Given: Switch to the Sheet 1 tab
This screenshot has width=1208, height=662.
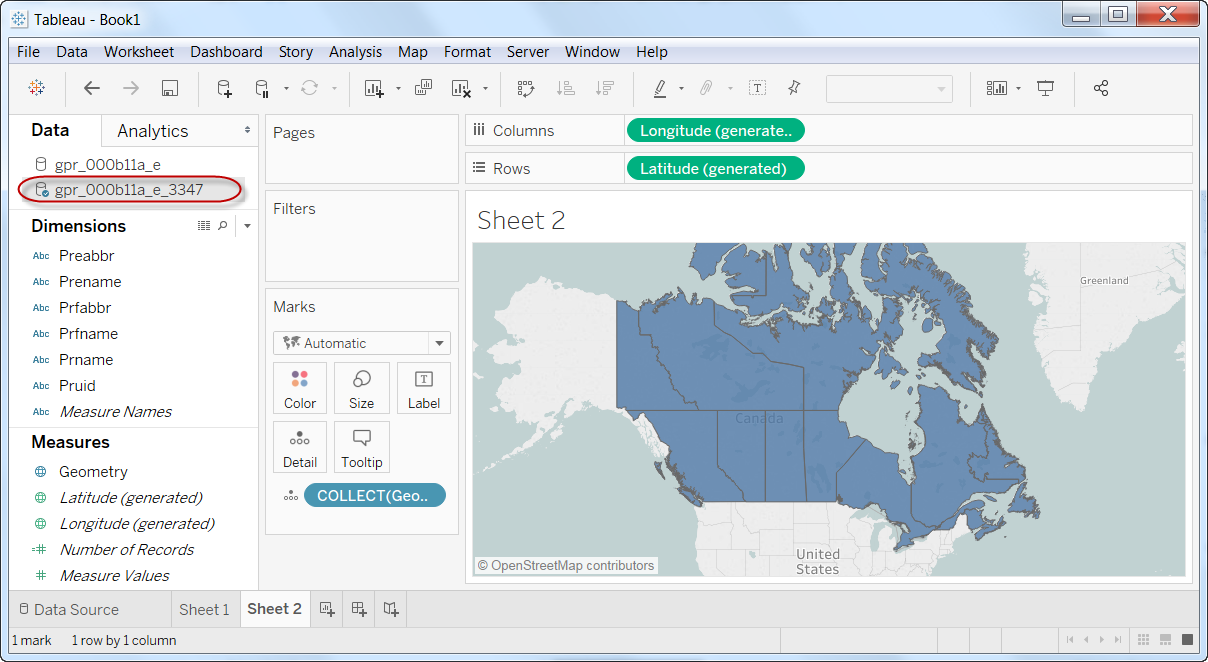Looking at the screenshot, I should [x=205, y=609].
